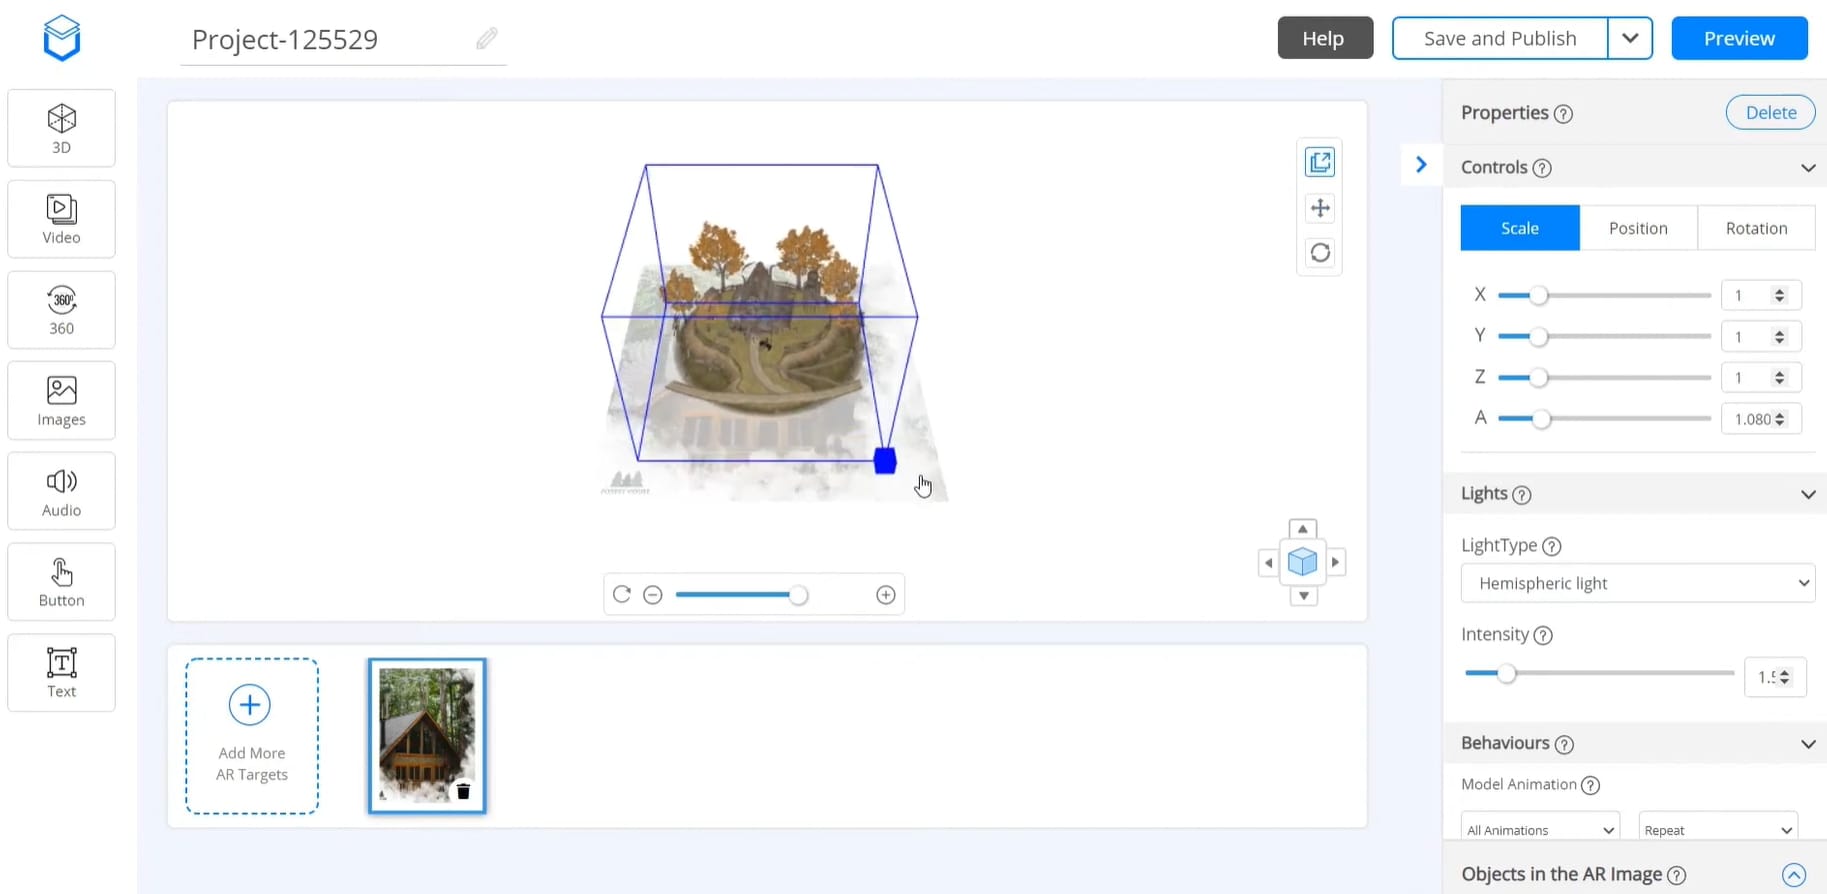Reset the canvas zoom
This screenshot has height=894, width=1827.
(622, 594)
